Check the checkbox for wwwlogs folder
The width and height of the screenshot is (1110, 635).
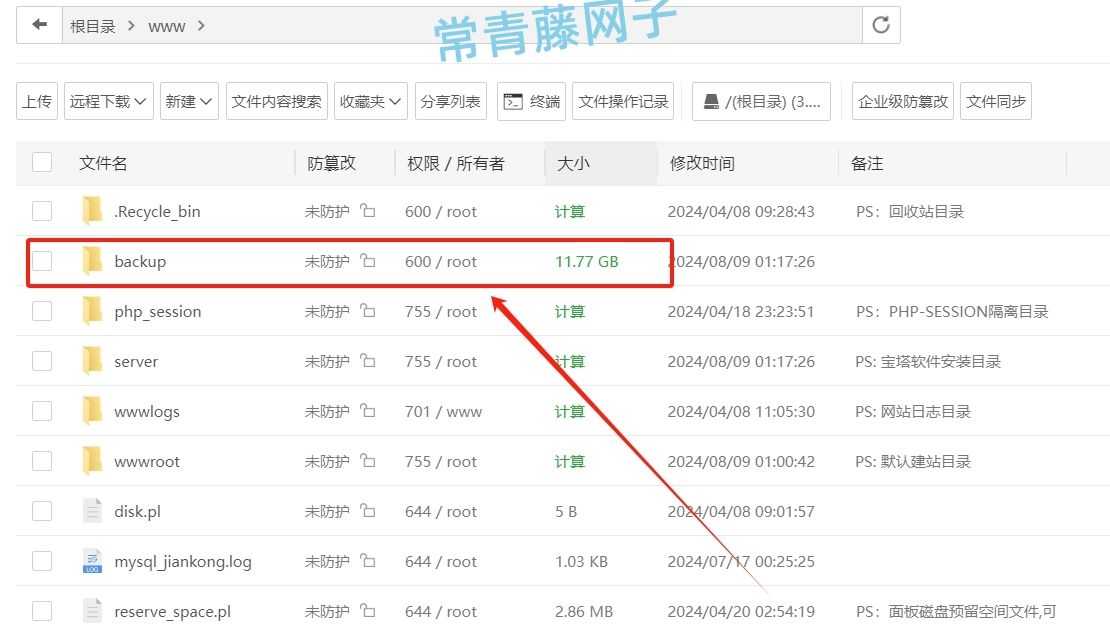(x=41, y=411)
